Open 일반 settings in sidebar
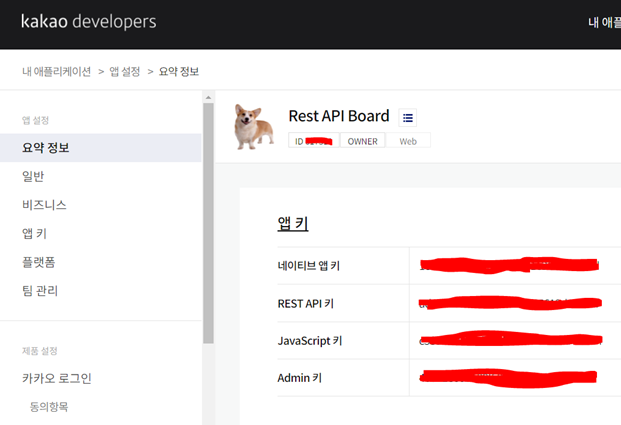Viewport: 621px width, 425px height. pyautogui.click(x=33, y=176)
